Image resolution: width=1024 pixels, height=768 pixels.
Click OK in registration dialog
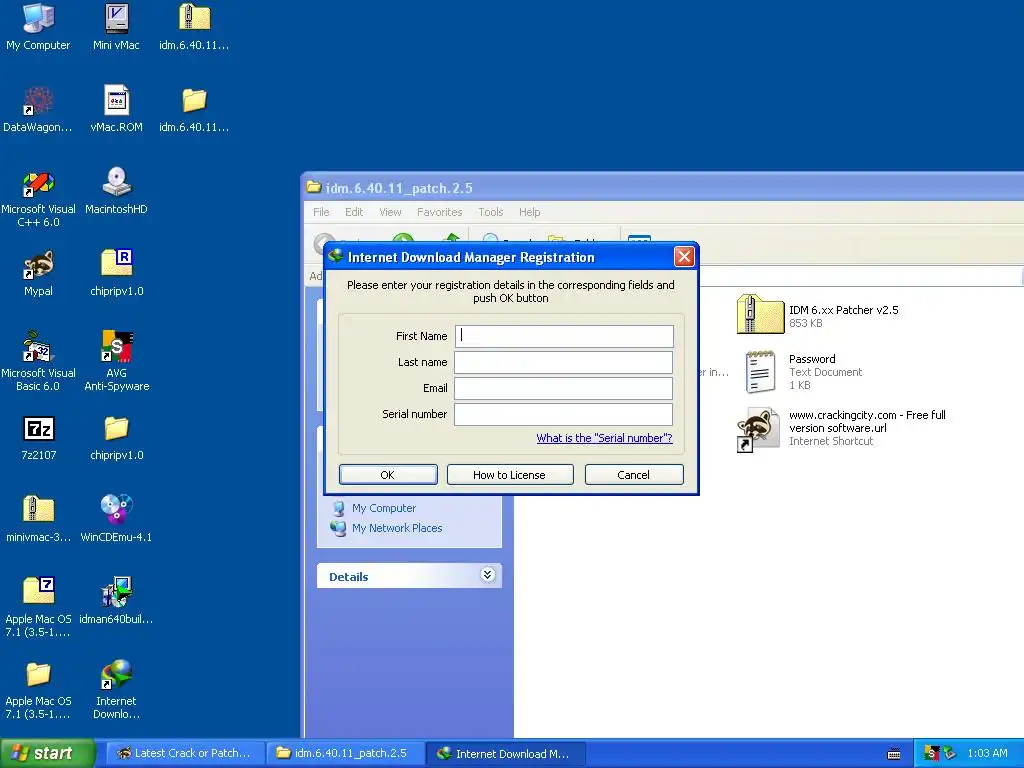pos(388,475)
